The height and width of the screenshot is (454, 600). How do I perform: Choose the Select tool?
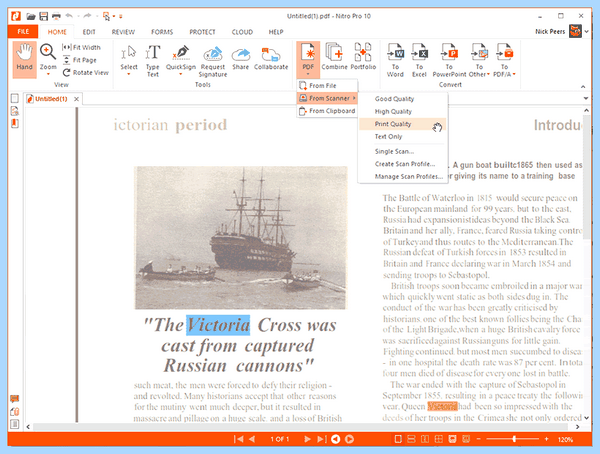point(129,59)
